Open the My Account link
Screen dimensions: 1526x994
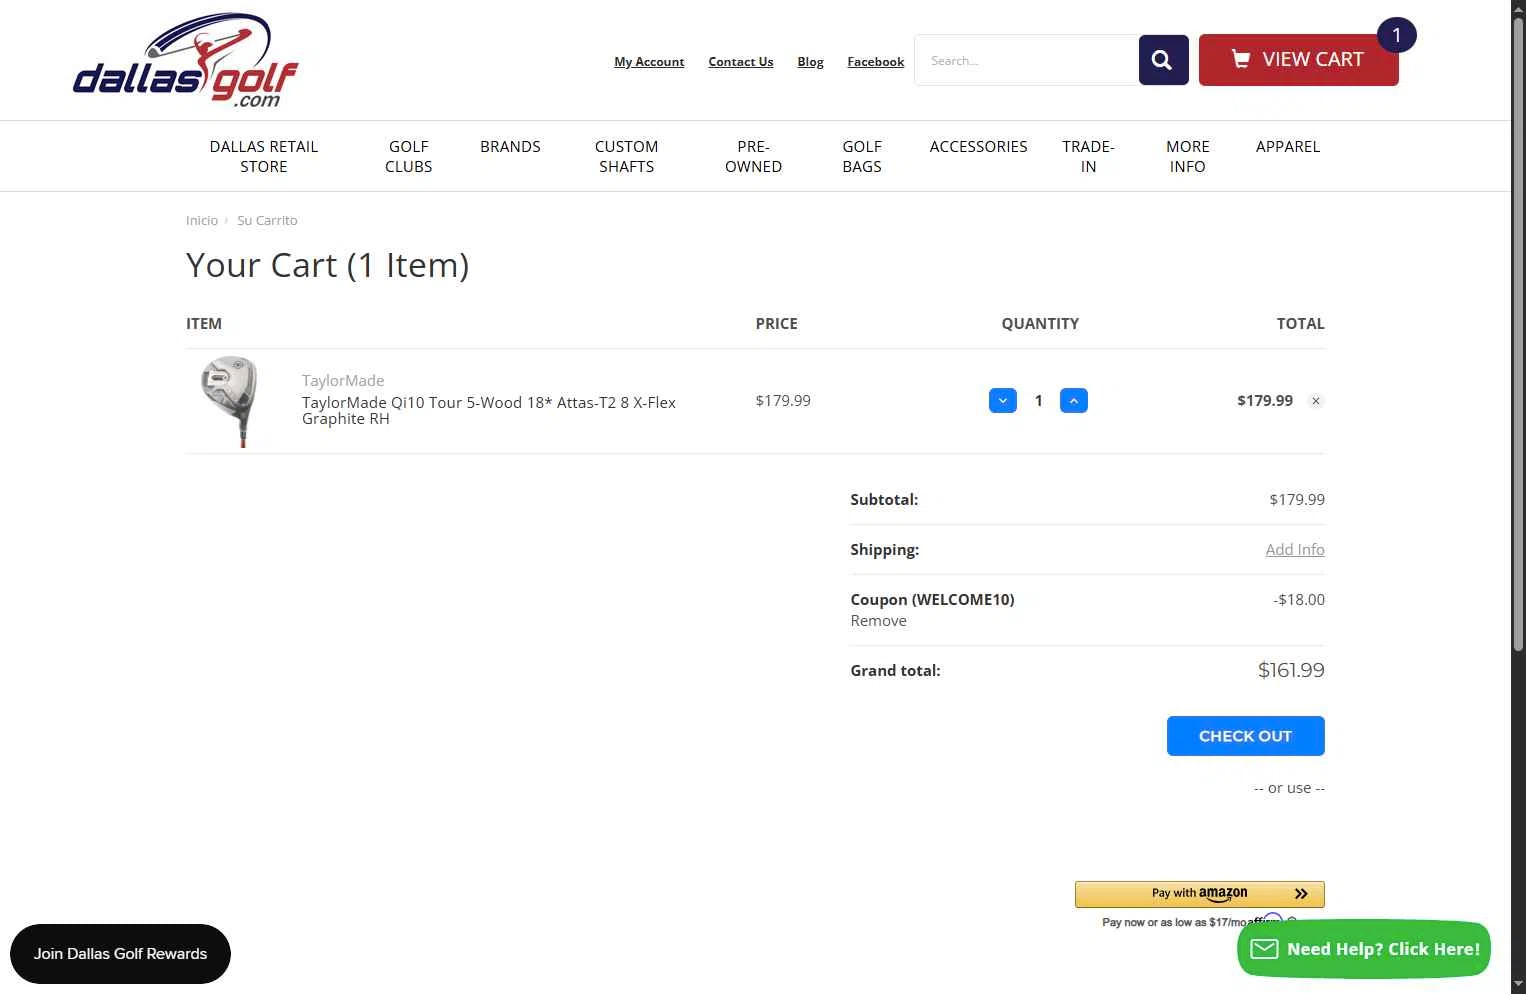tap(649, 62)
